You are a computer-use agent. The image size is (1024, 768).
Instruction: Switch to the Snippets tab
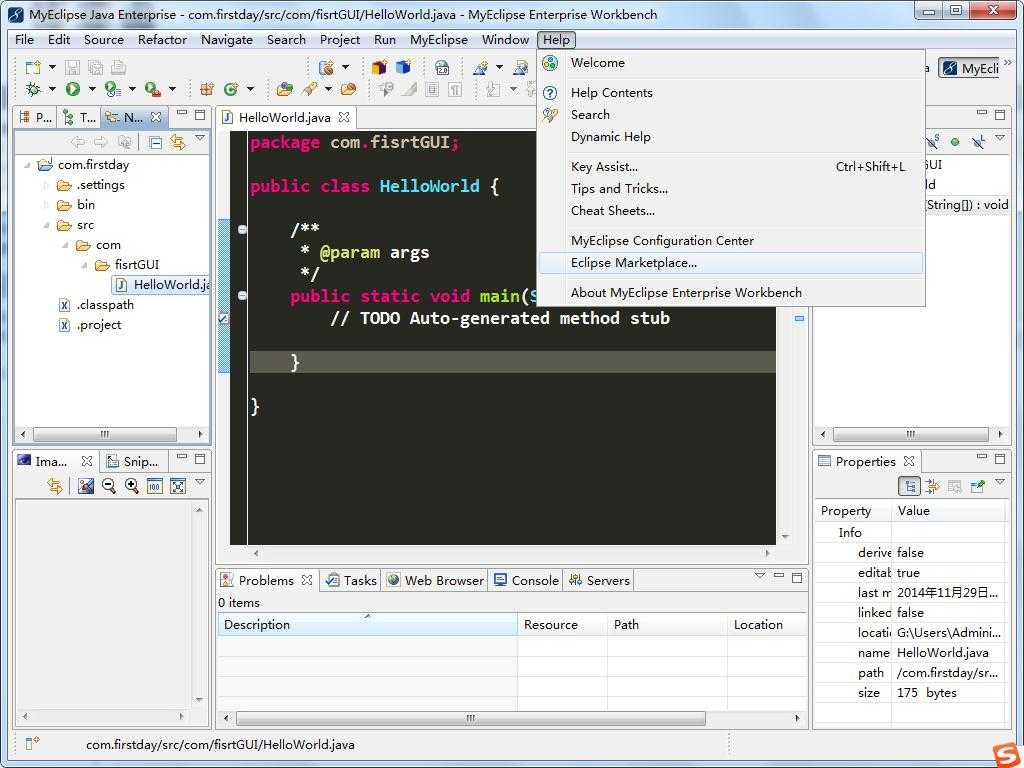tap(133, 461)
